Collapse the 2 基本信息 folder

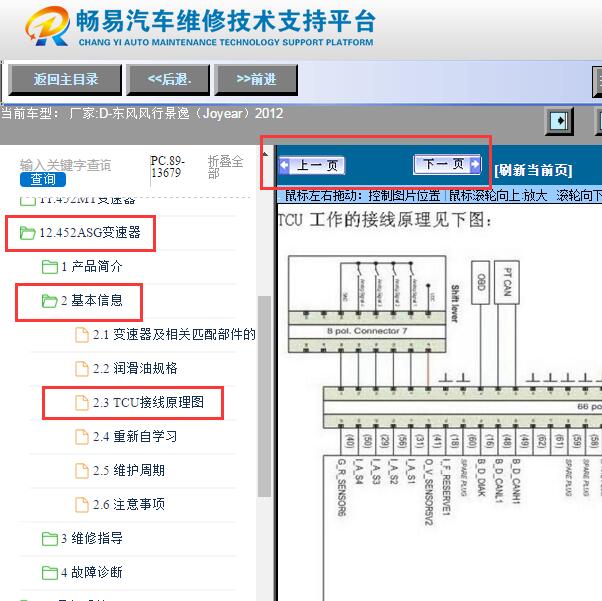click(91, 300)
